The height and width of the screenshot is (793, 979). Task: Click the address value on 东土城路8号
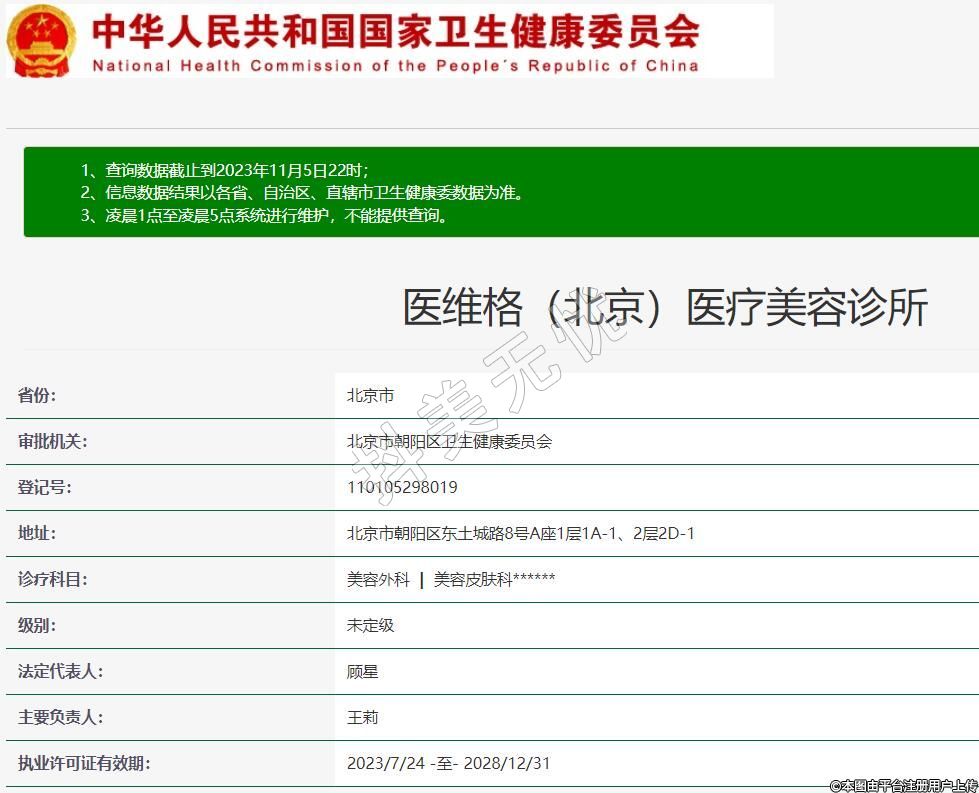point(520,533)
